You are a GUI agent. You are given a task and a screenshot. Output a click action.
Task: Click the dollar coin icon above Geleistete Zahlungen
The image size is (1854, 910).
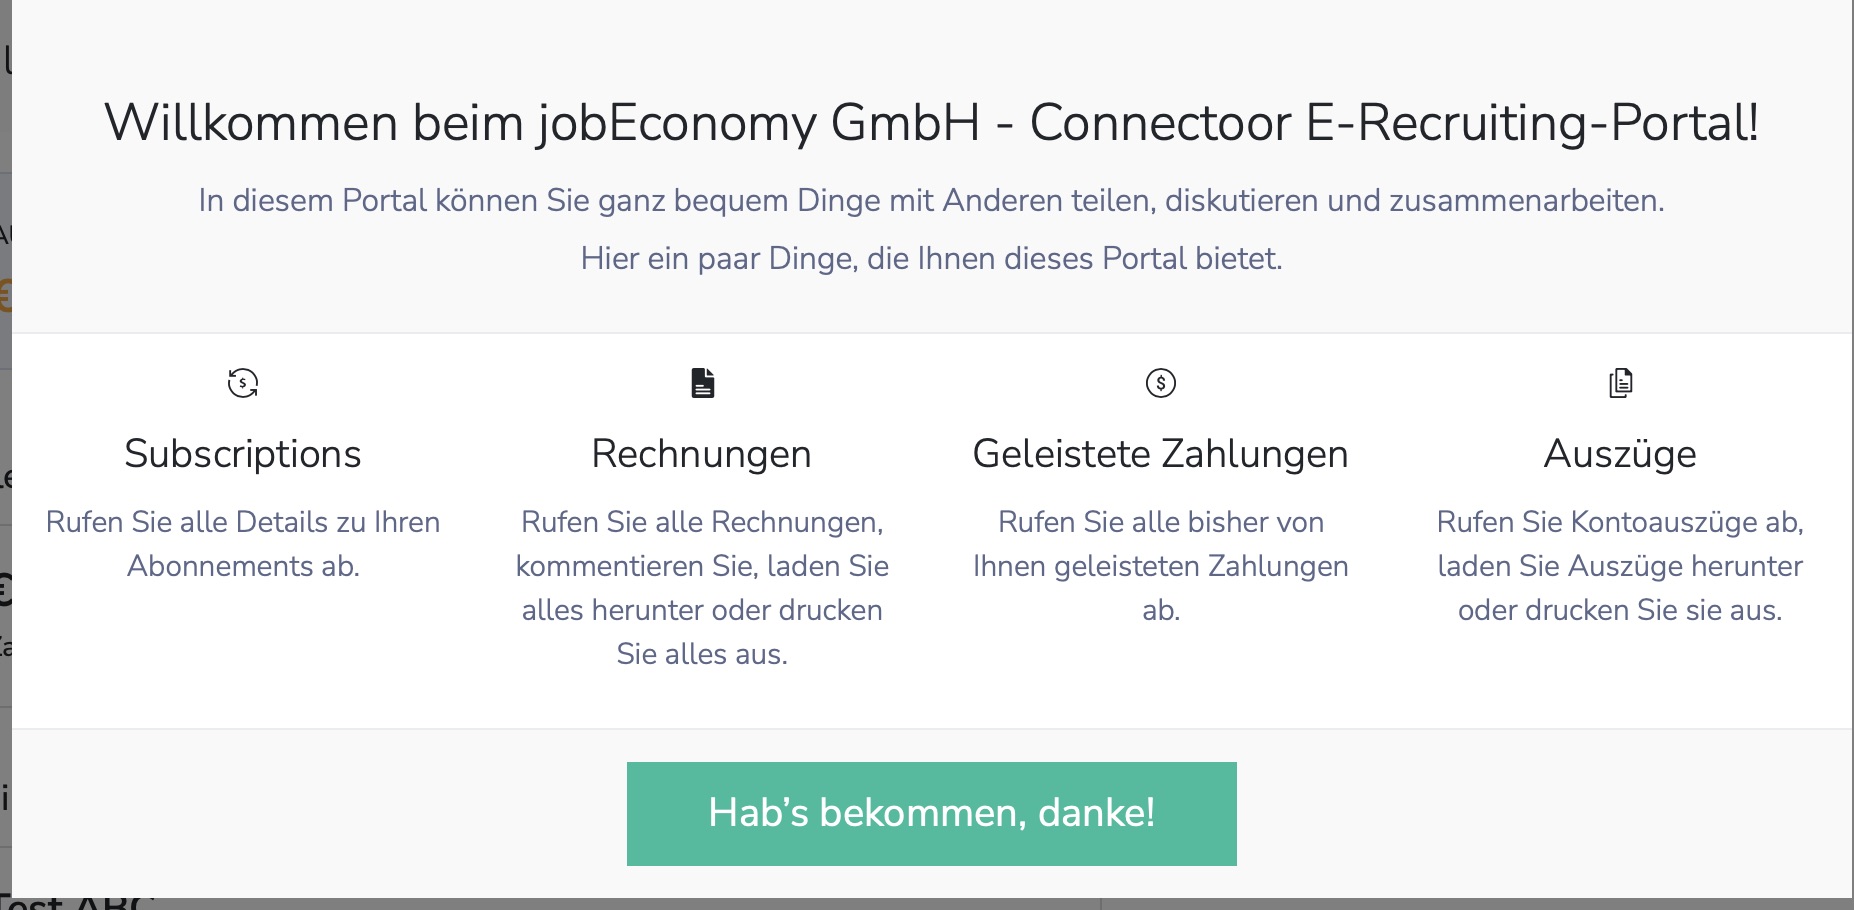[x=1161, y=383]
